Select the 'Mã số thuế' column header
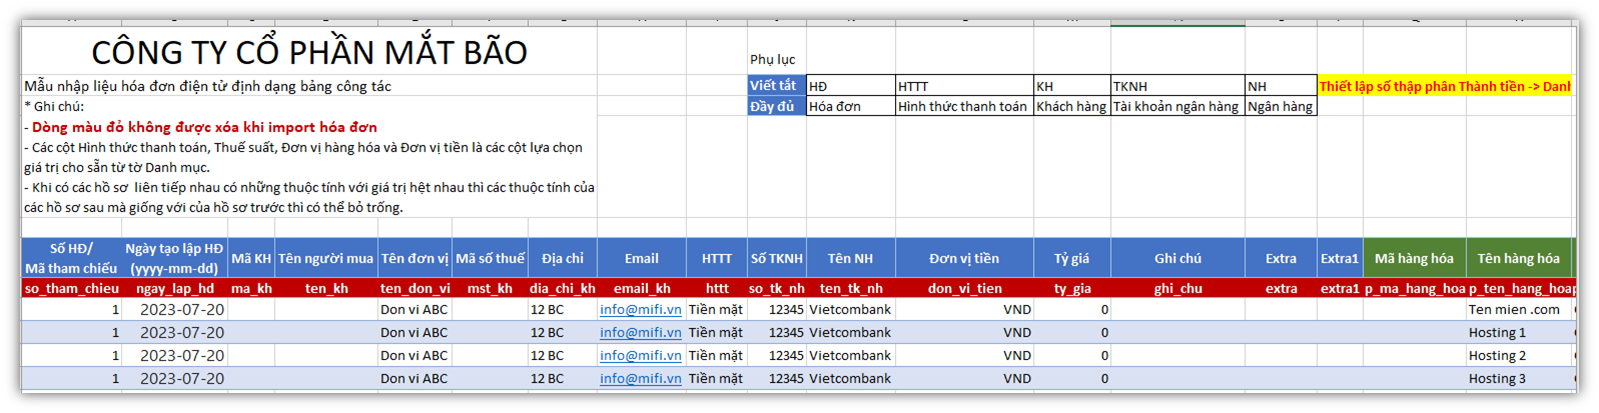 tap(489, 258)
